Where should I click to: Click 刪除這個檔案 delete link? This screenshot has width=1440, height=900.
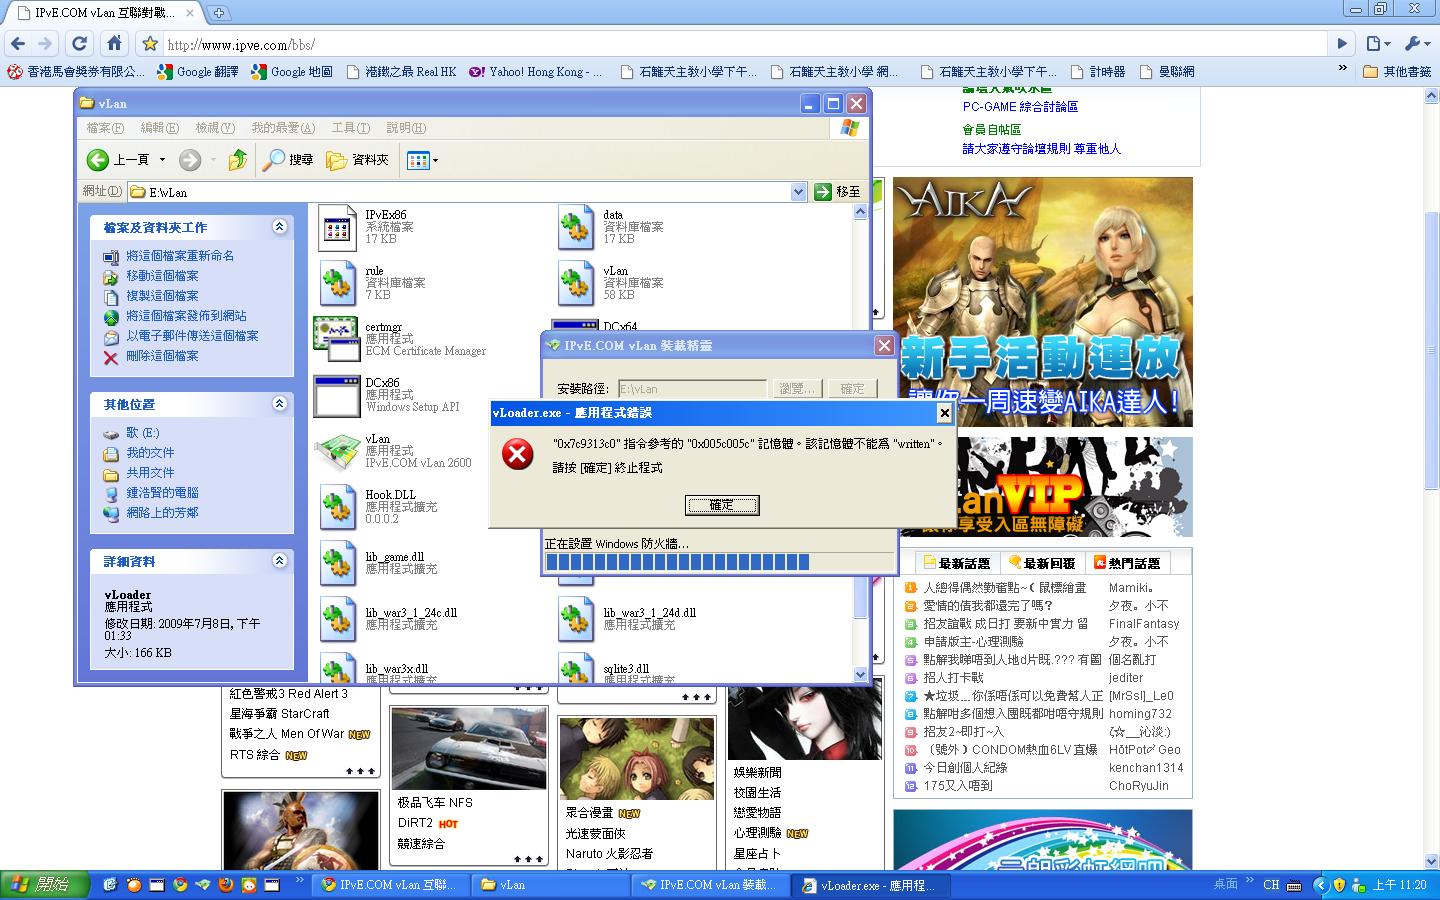tap(161, 356)
